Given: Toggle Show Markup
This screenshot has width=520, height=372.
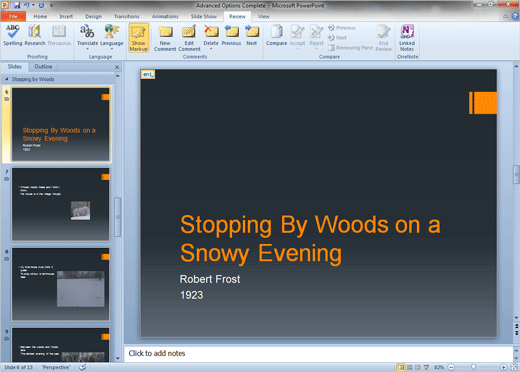Looking at the screenshot, I should pyautogui.click(x=139, y=37).
